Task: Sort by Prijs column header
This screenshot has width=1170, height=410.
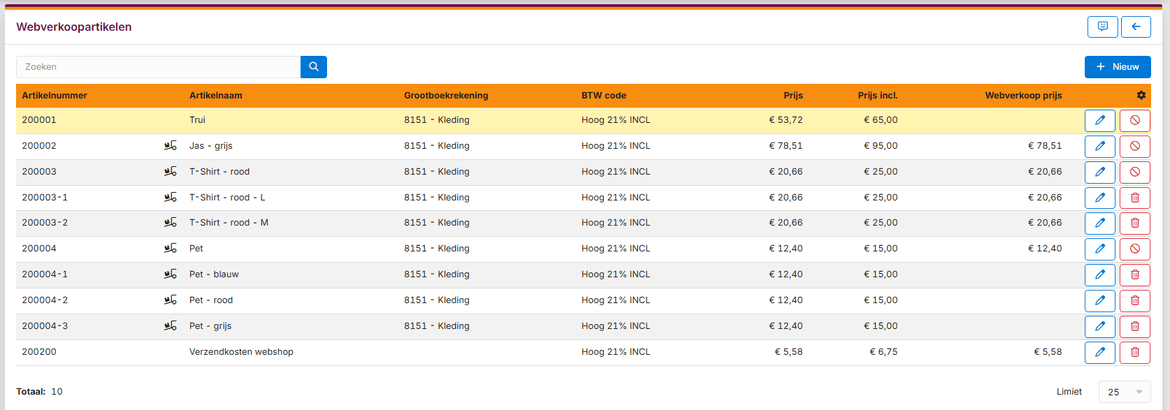Action: [x=793, y=96]
